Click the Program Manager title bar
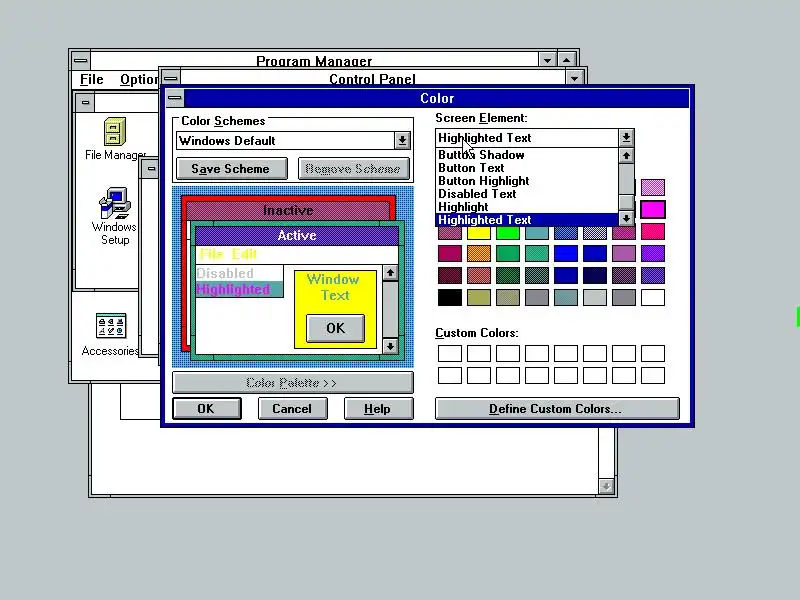 (x=314, y=61)
